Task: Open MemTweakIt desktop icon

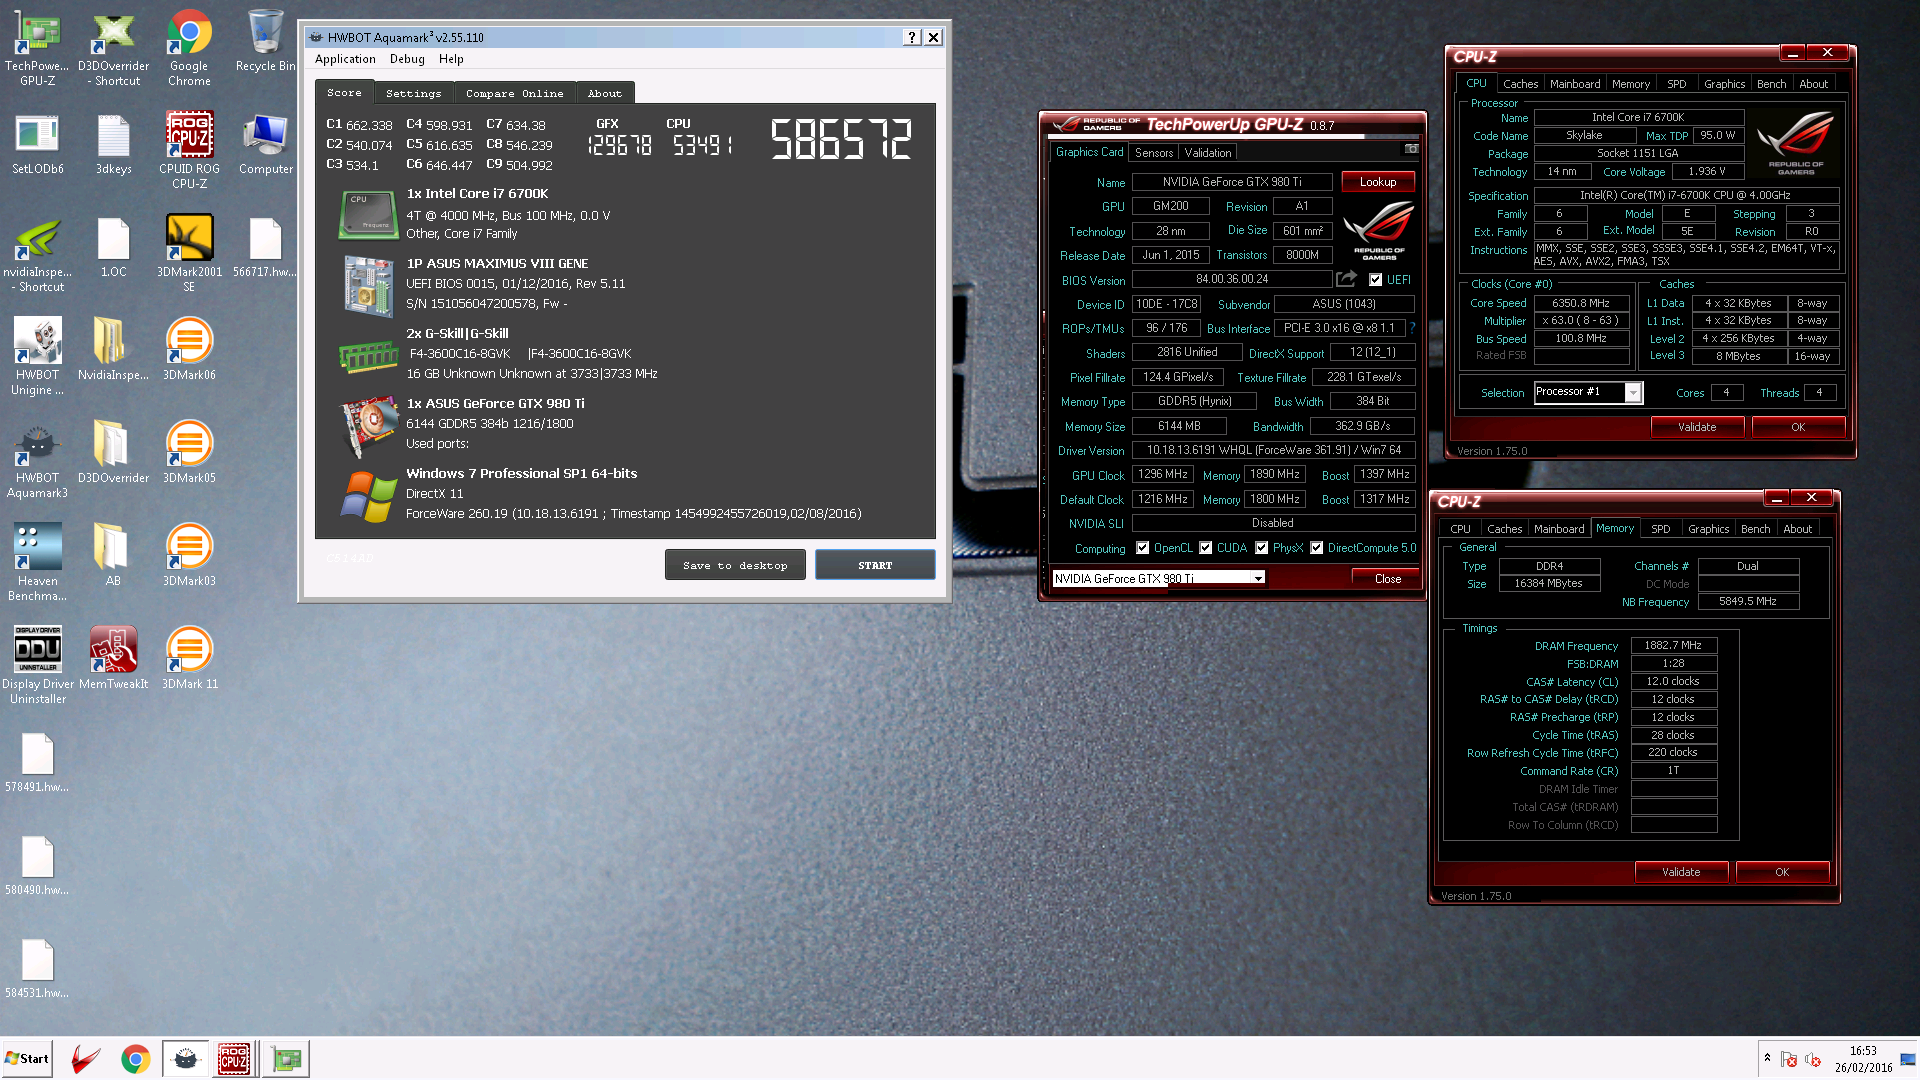Action: click(x=113, y=659)
